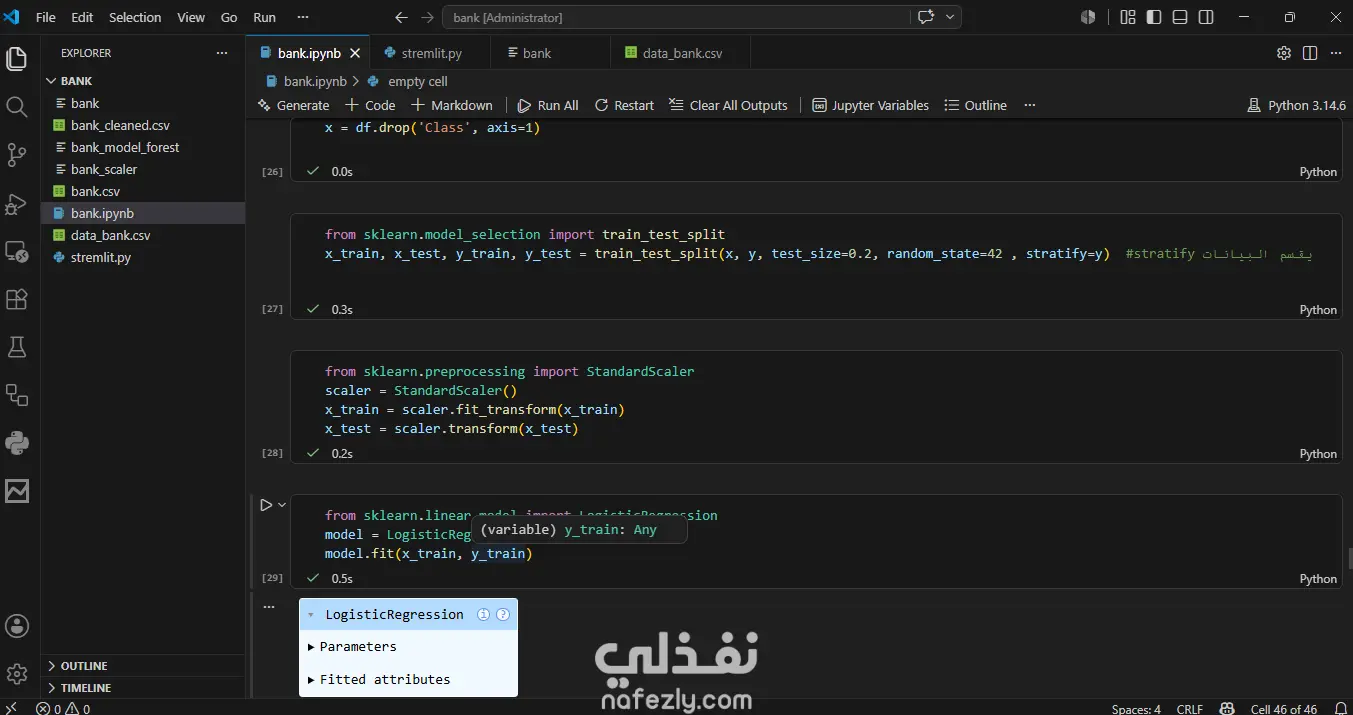Image resolution: width=1353 pixels, height=715 pixels.
Task: Toggle the primary side bar
Action: click(x=1154, y=17)
